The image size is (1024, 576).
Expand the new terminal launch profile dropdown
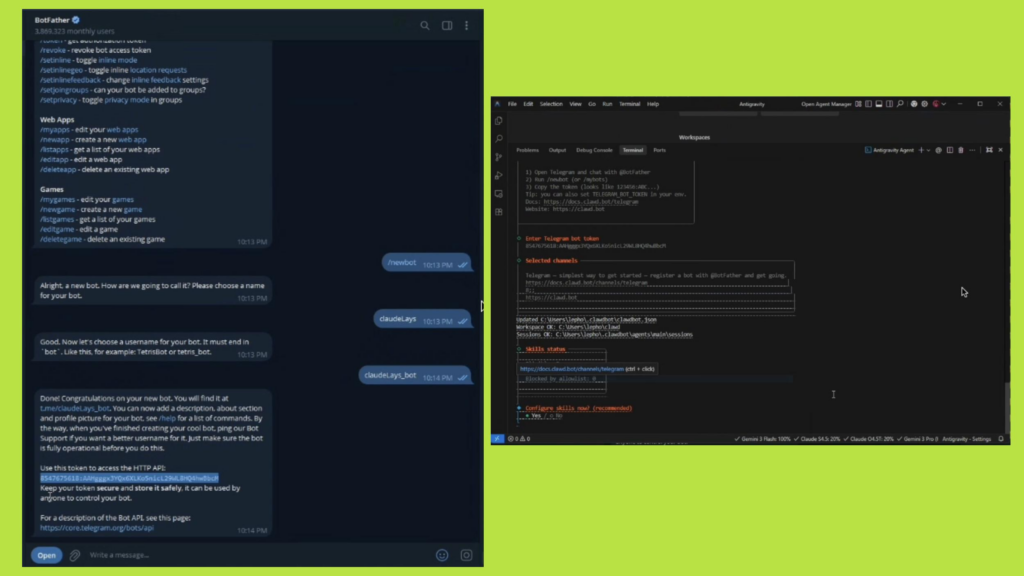coord(929,150)
